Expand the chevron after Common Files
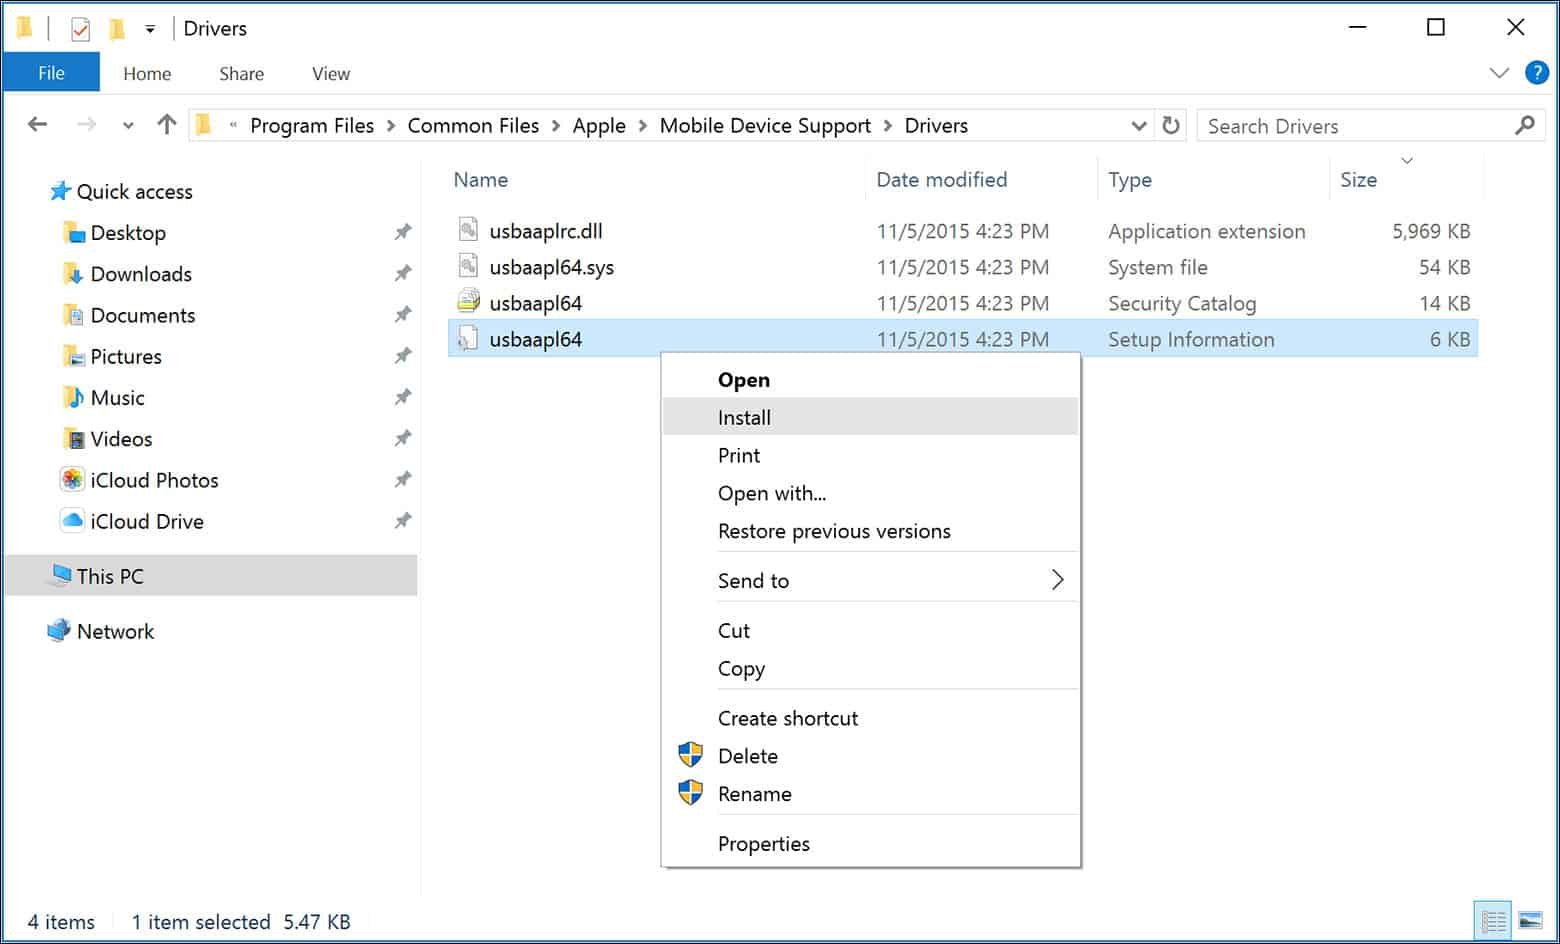This screenshot has height=944, width=1560. [x=556, y=126]
